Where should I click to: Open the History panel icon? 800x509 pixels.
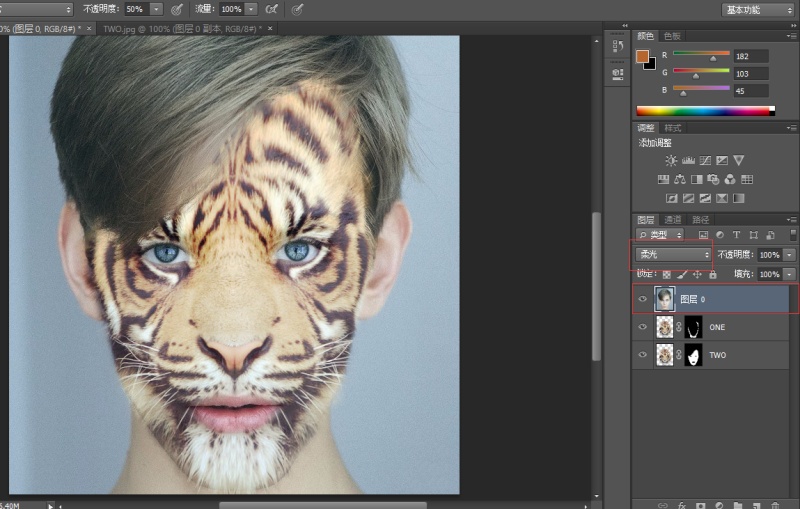pos(618,46)
